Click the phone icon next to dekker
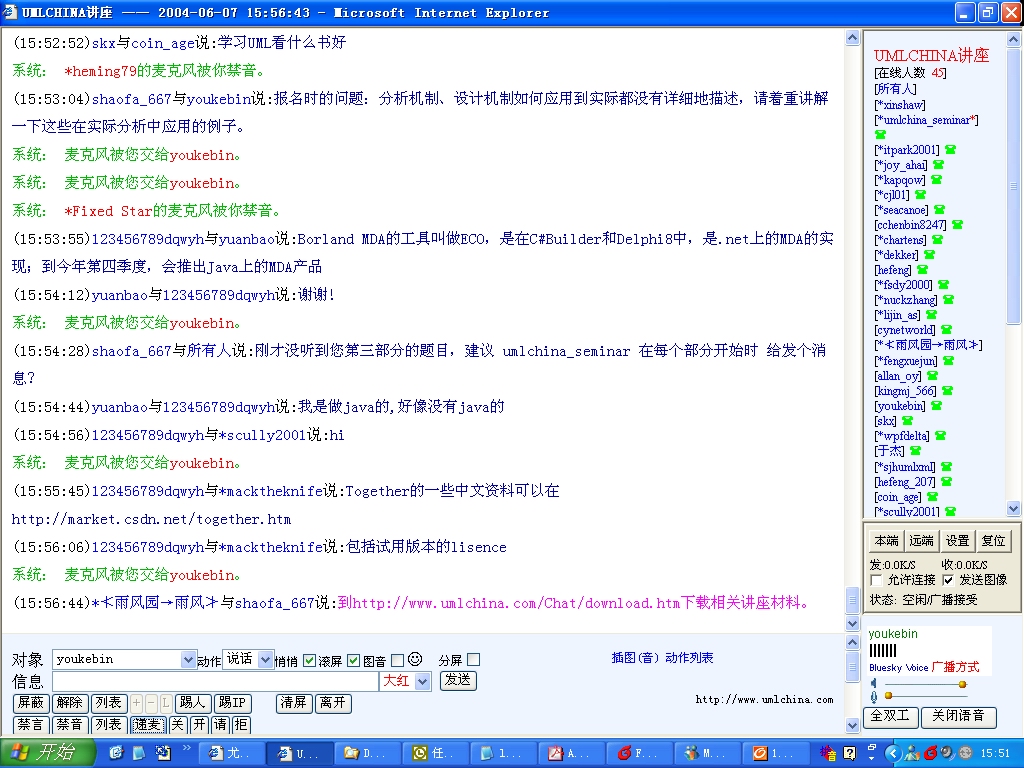Screen dimensions: 1024x768 pos(929,255)
